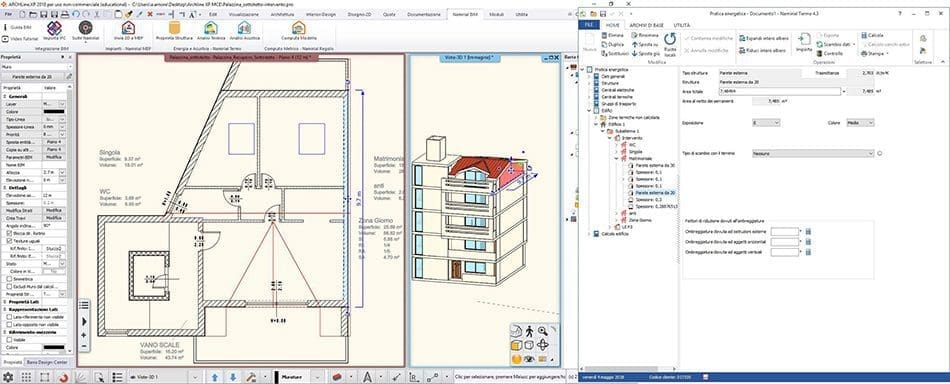Toggle Lato-riferimento non visibile checkbox
This screenshot has height=384, width=950.
pyautogui.click(x=8, y=317)
